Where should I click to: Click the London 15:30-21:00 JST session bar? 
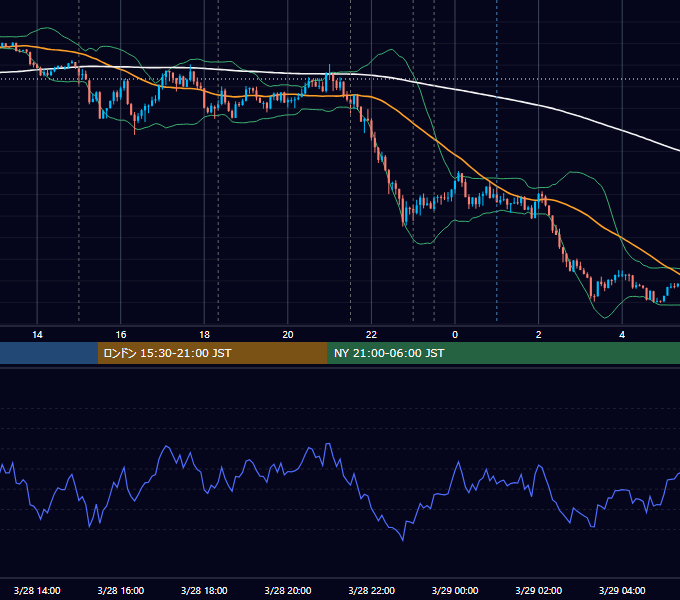click(212, 353)
